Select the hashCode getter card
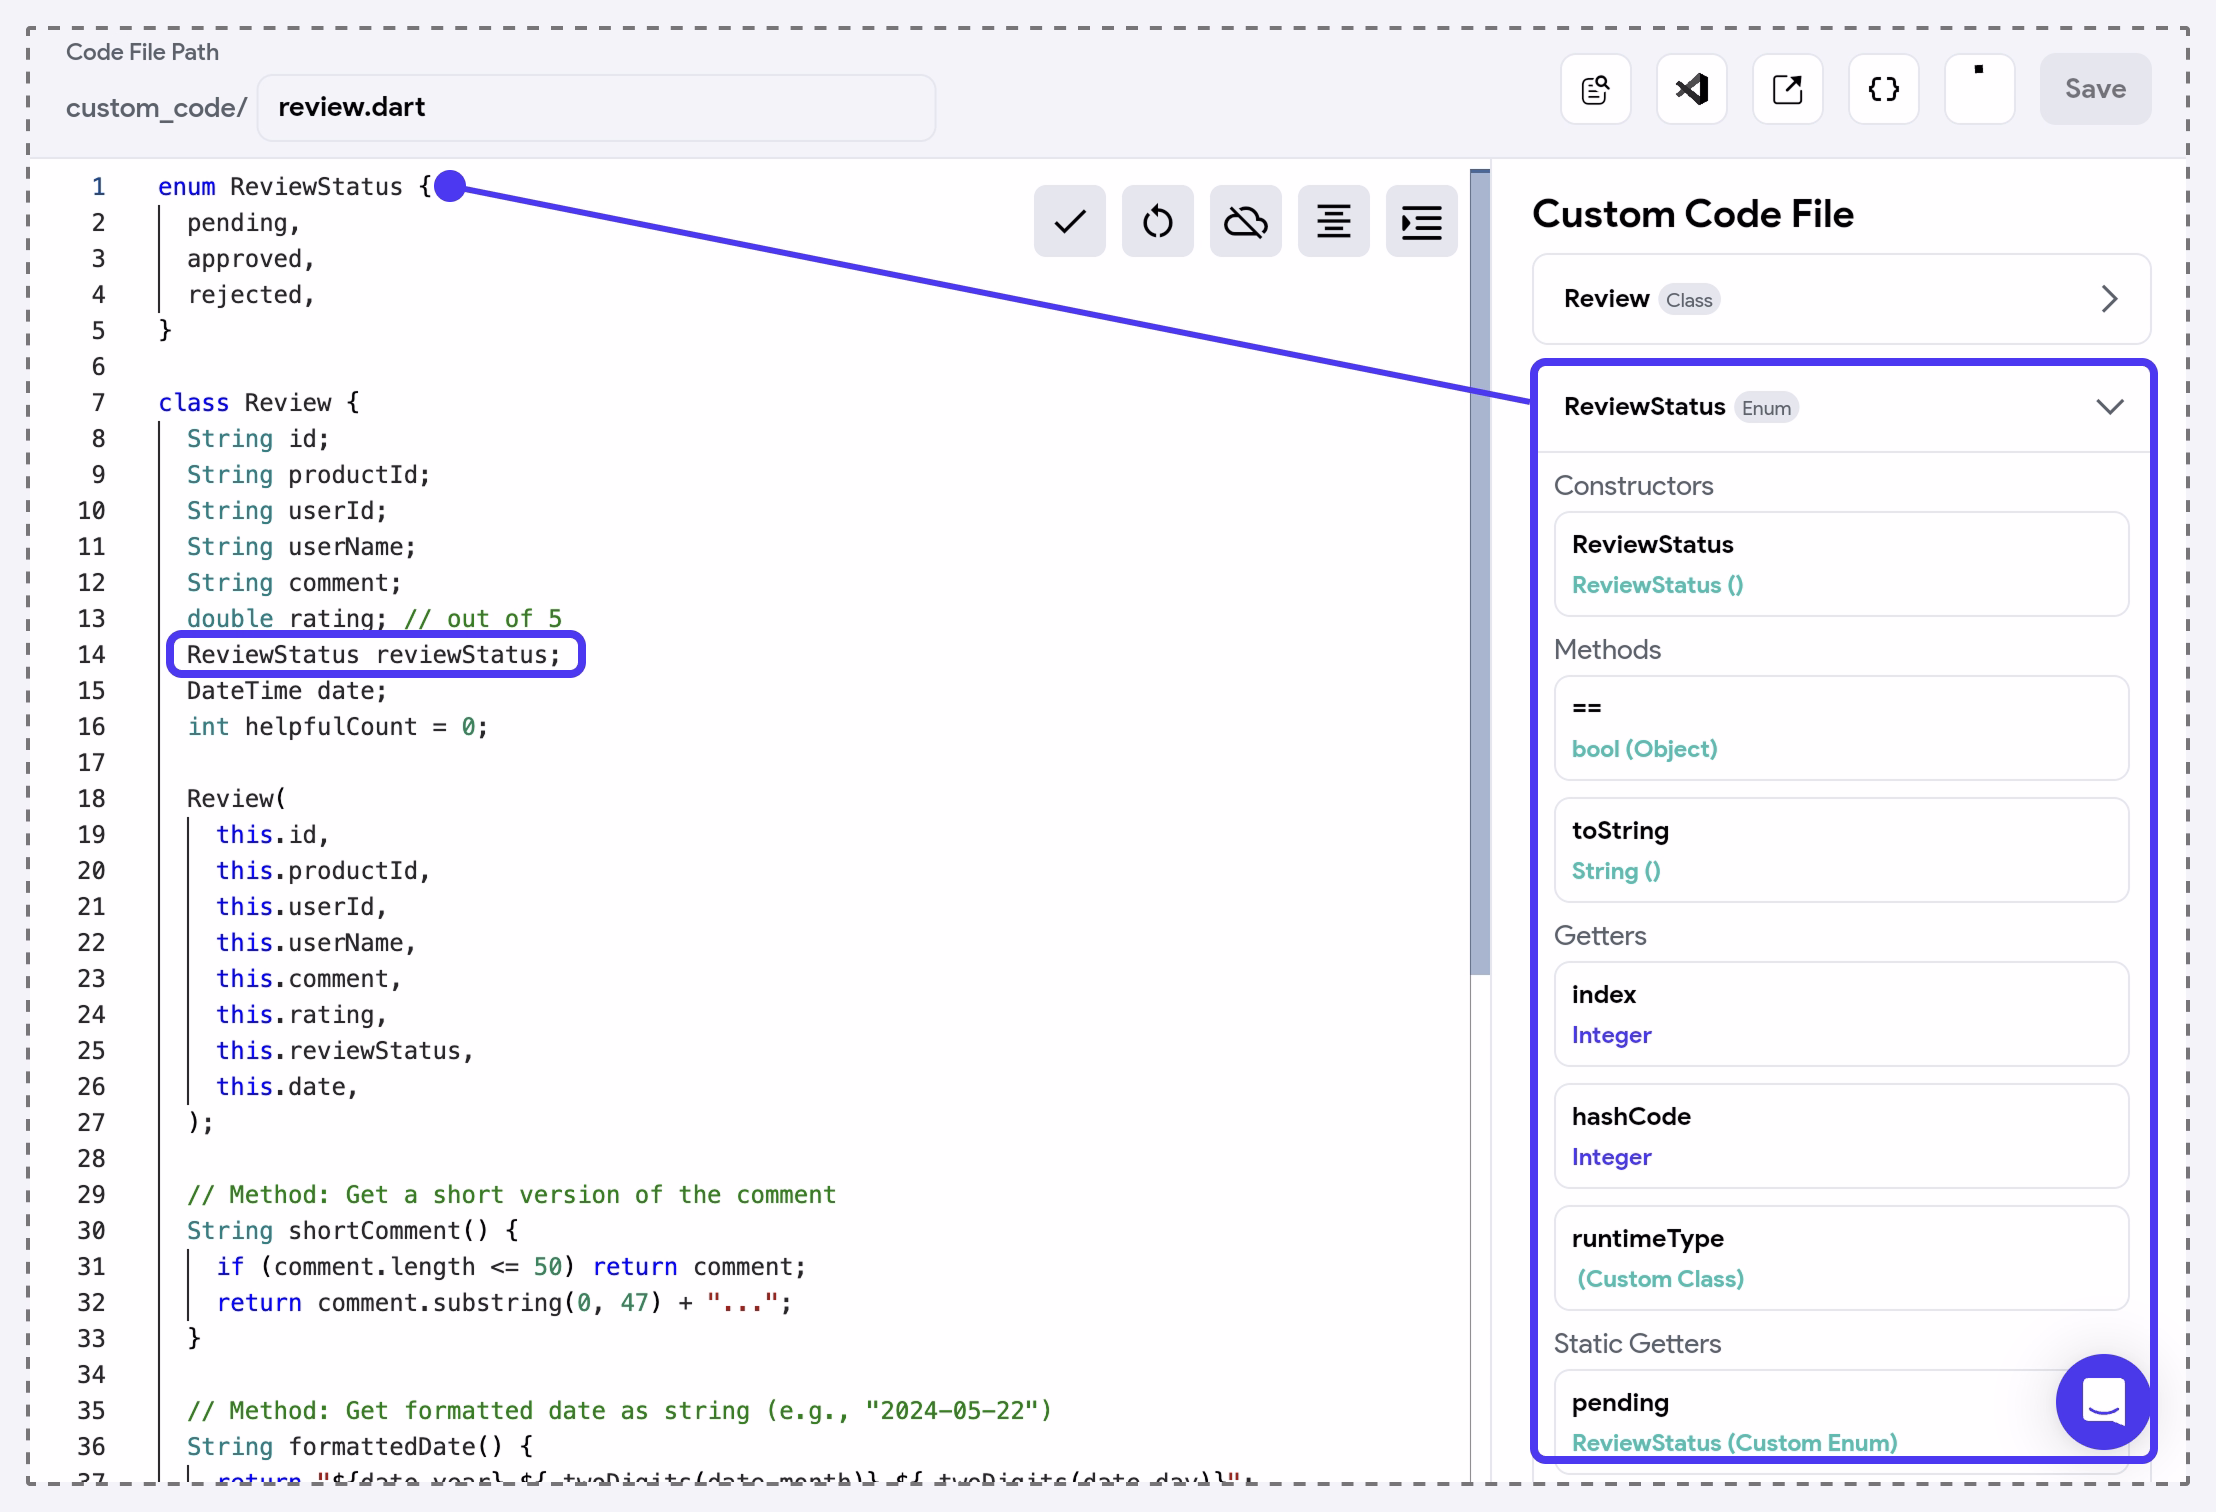 1842,1136
